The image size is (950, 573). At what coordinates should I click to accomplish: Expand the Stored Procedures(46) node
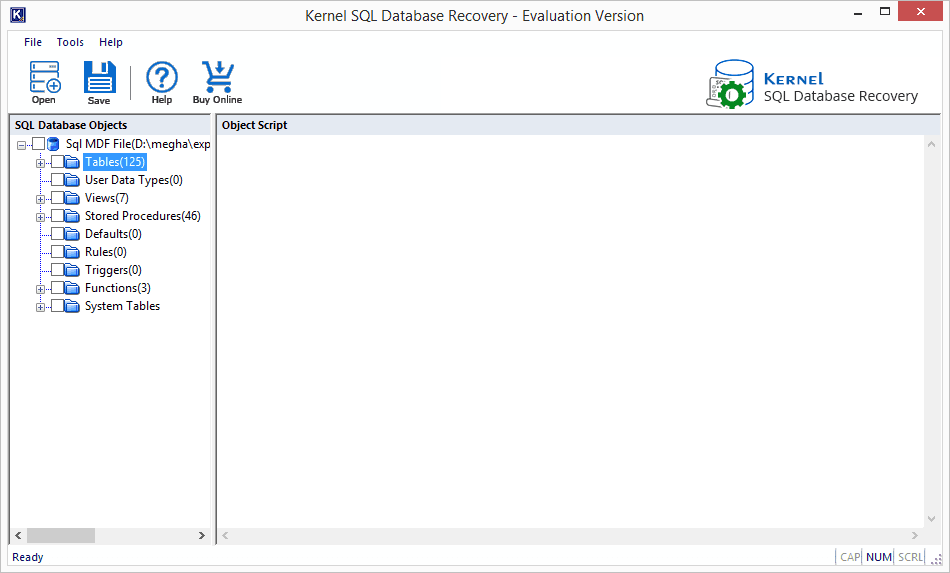coord(41,217)
